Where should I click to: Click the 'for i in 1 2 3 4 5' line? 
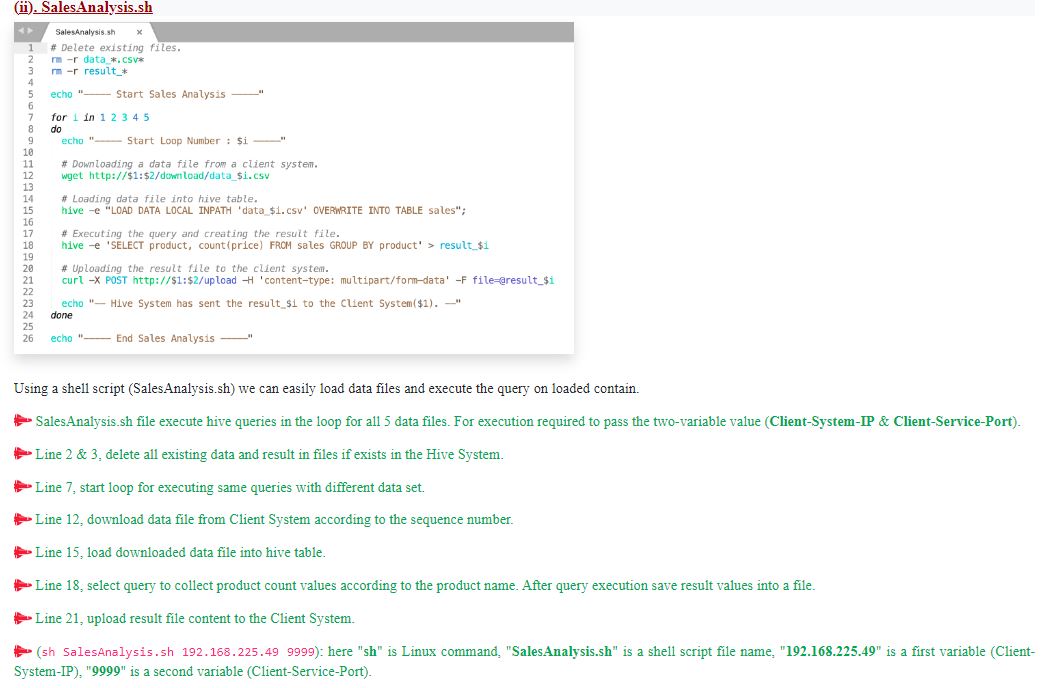point(100,118)
